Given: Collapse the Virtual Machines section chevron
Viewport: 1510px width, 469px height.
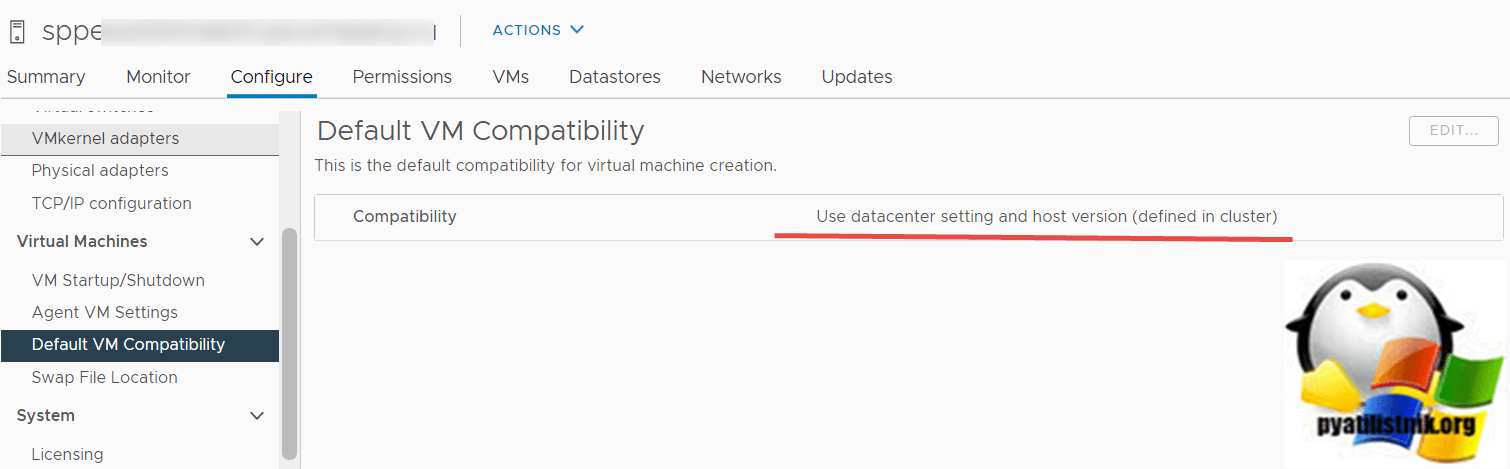Looking at the screenshot, I should [257, 242].
